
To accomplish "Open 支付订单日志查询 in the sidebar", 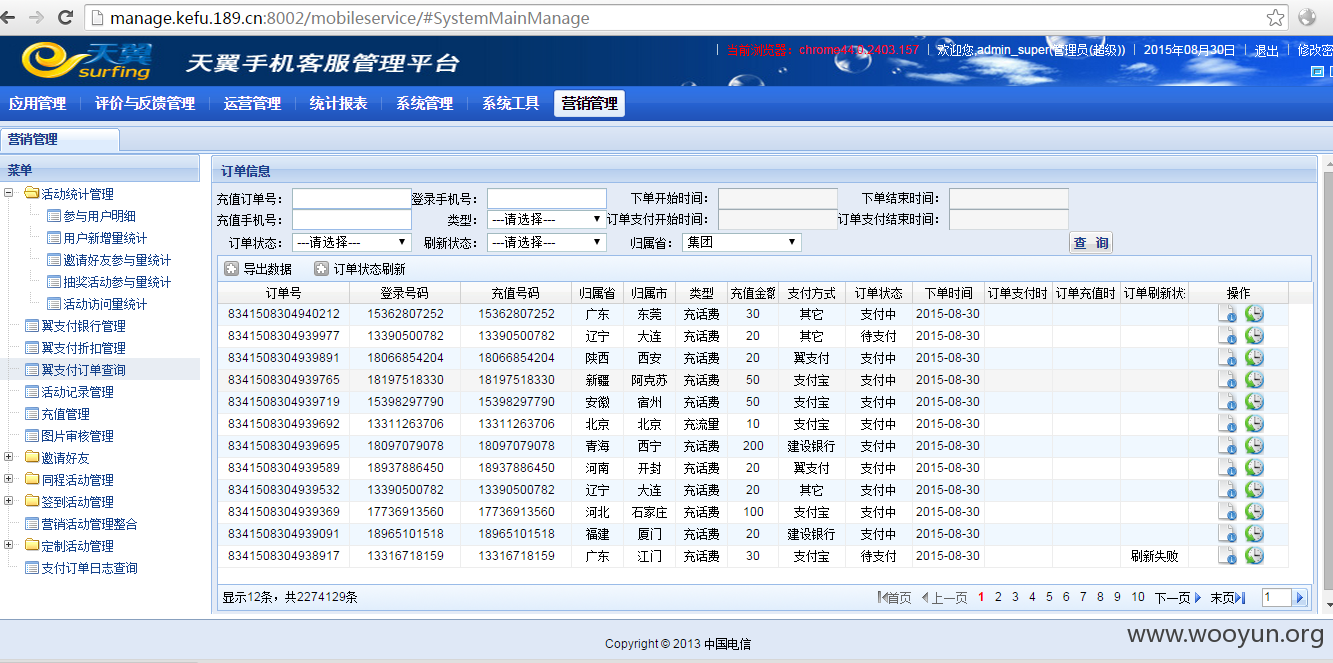I will [x=89, y=568].
